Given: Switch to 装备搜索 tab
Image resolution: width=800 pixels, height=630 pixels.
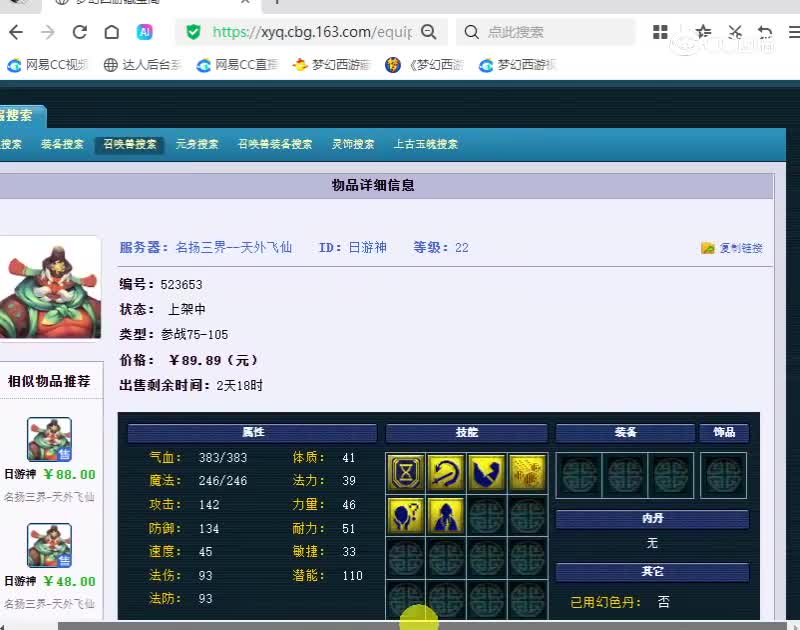Looking at the screenshot, I should [x=62, y=144].
